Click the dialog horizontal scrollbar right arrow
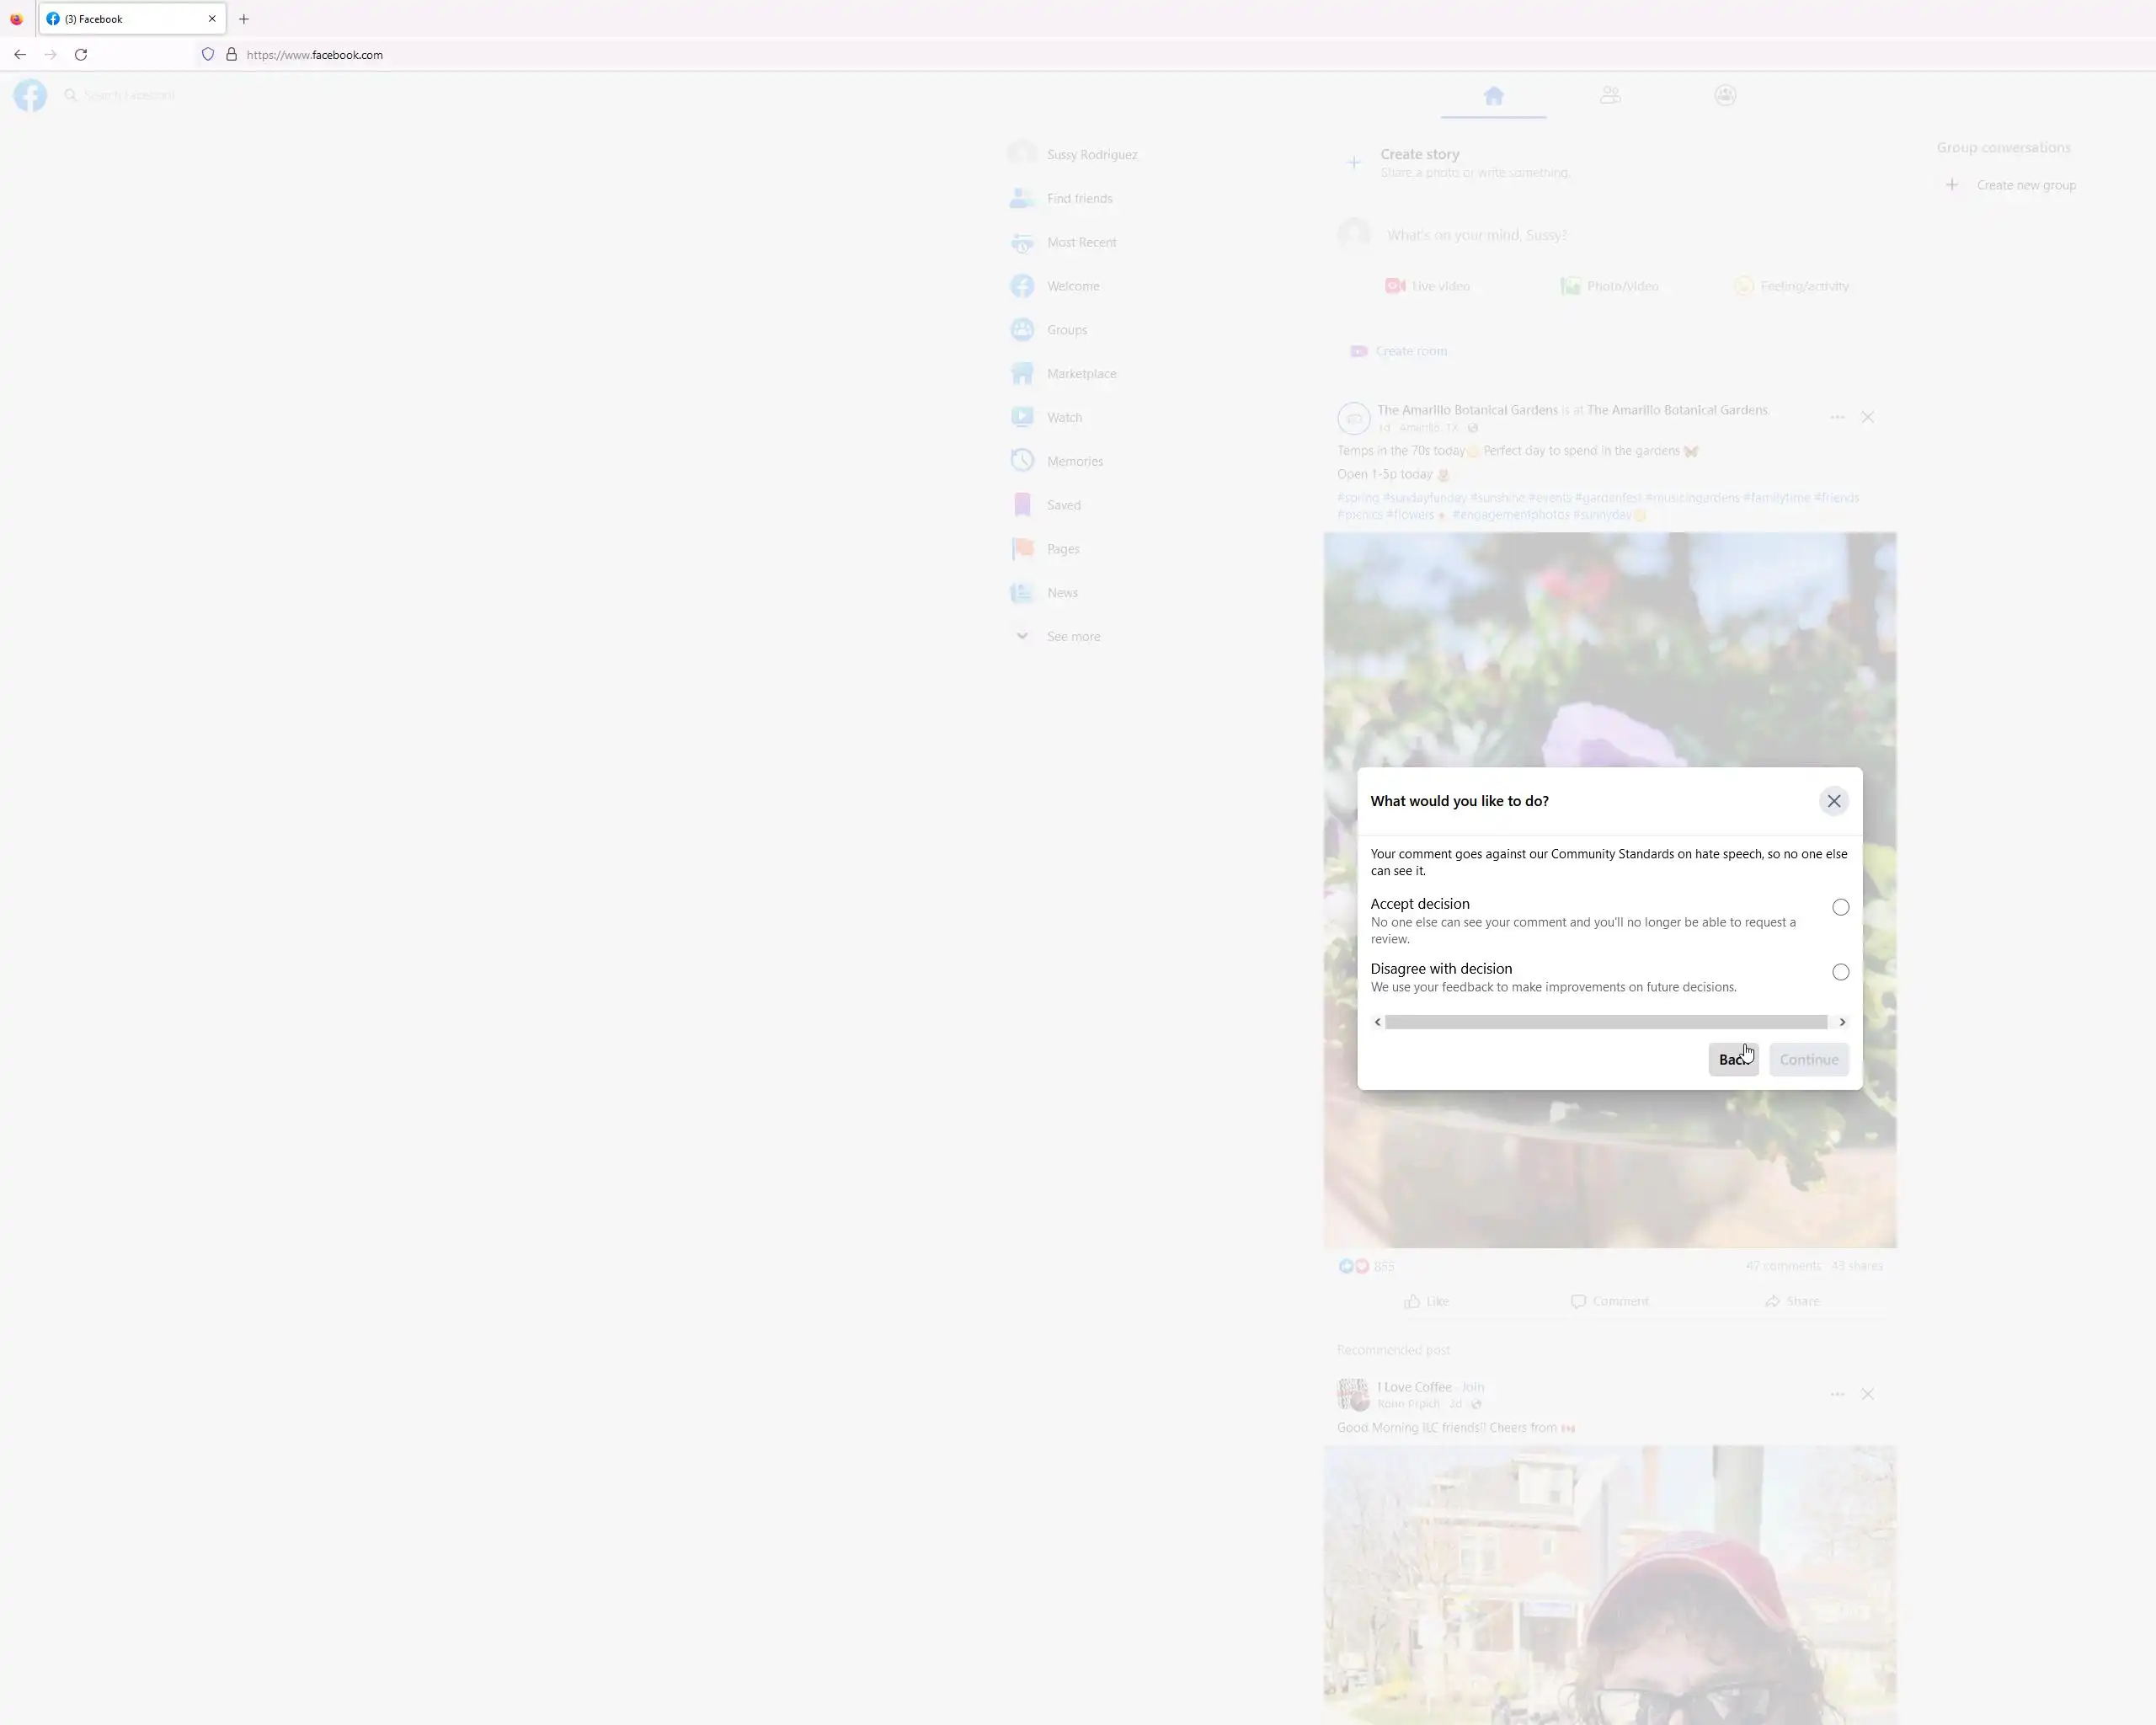The height and width of the screenshot is (1725, 2156). [1842, 1022]
